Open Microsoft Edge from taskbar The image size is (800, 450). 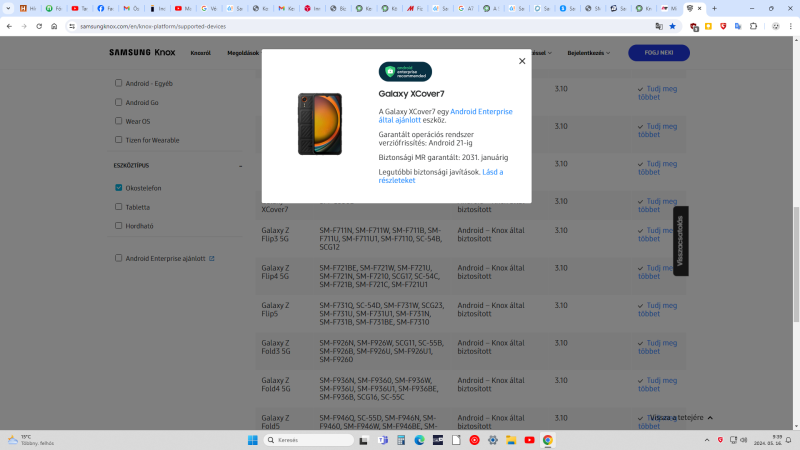pos(419,440)
